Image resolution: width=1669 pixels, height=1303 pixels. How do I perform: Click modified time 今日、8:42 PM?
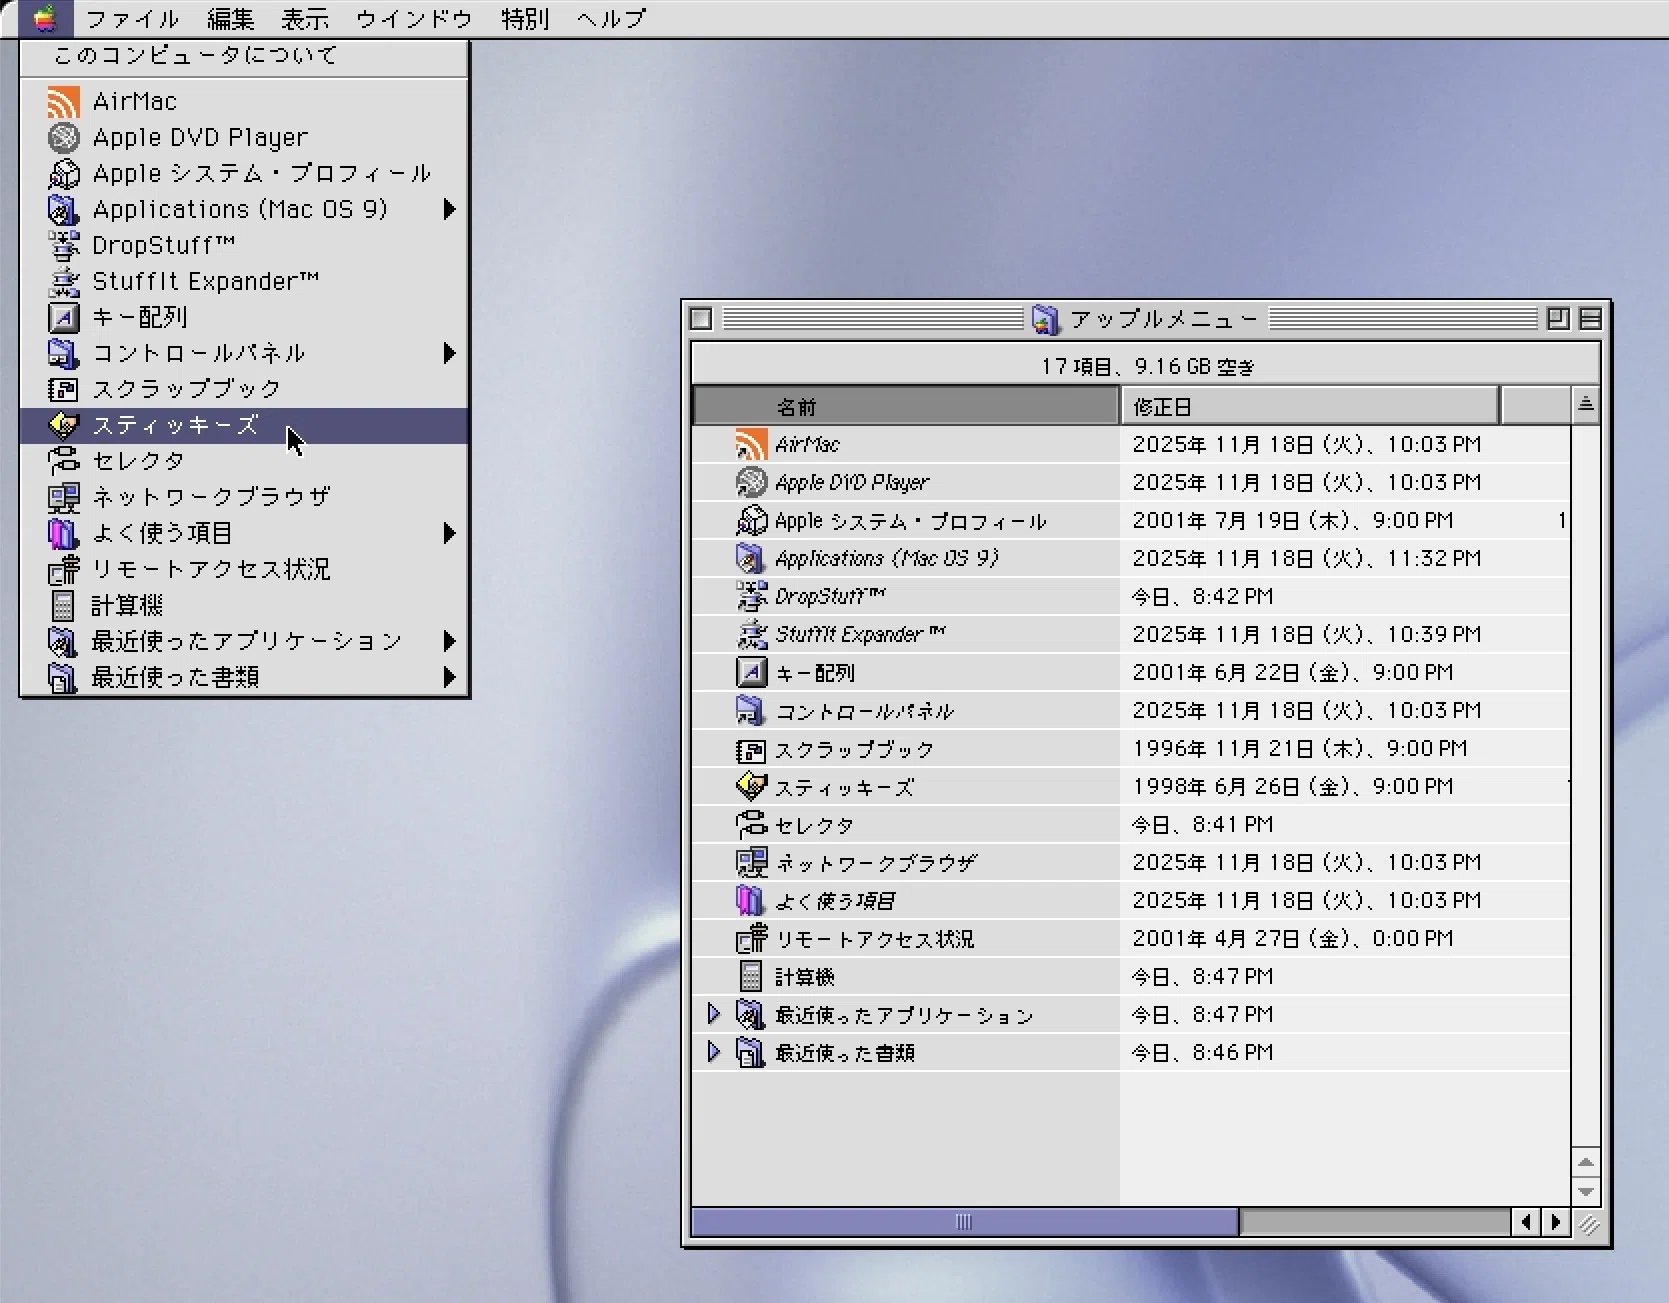(x=1203, y=597)
